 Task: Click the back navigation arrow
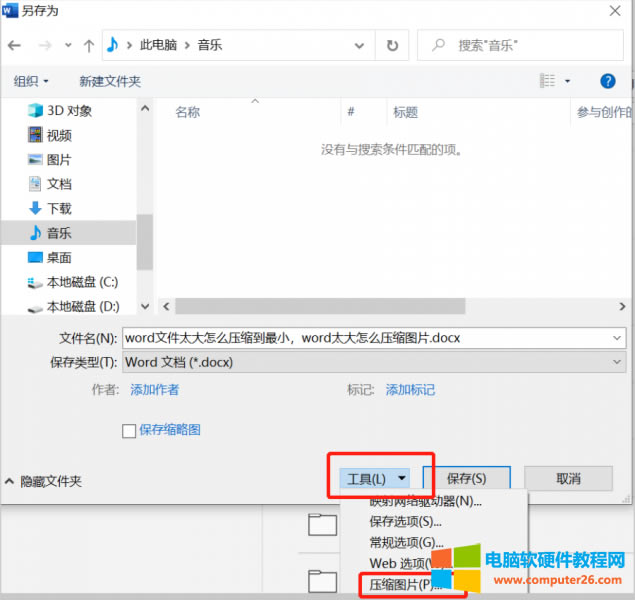[15, 46]
